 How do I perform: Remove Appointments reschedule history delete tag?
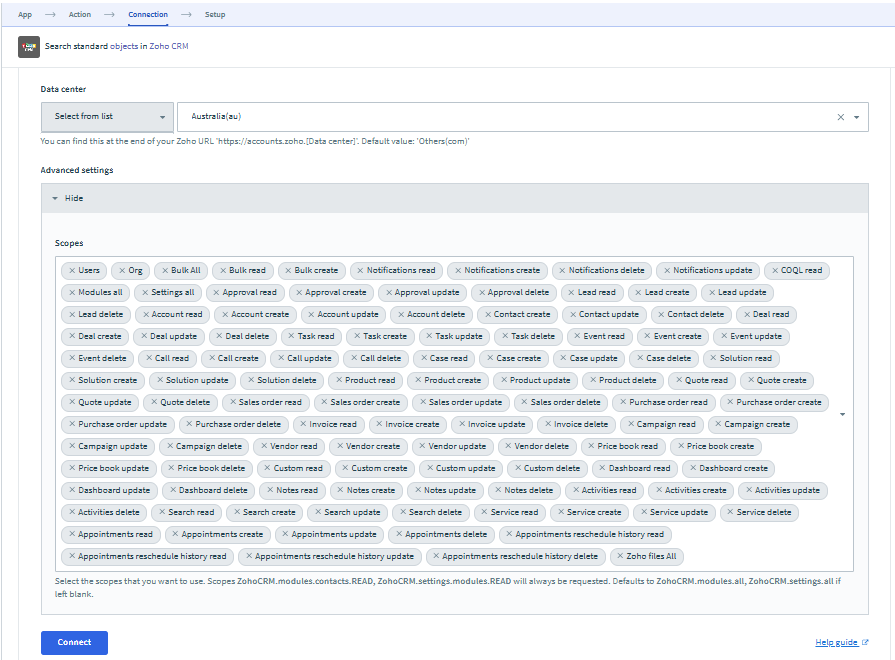(436, 556)
